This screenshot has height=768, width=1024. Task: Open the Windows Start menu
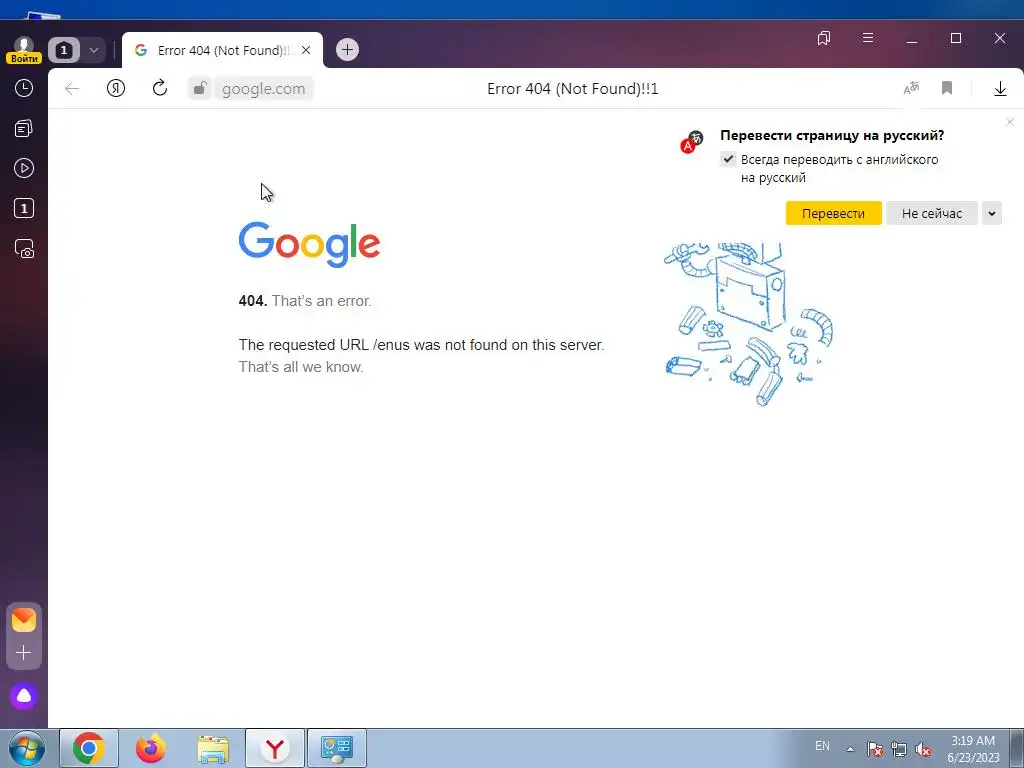(x=27, y=748)
